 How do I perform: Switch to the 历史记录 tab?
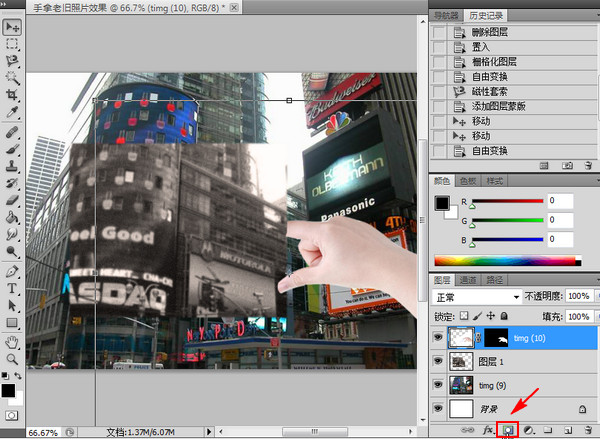pyautogui.click(x=486, y=16)
